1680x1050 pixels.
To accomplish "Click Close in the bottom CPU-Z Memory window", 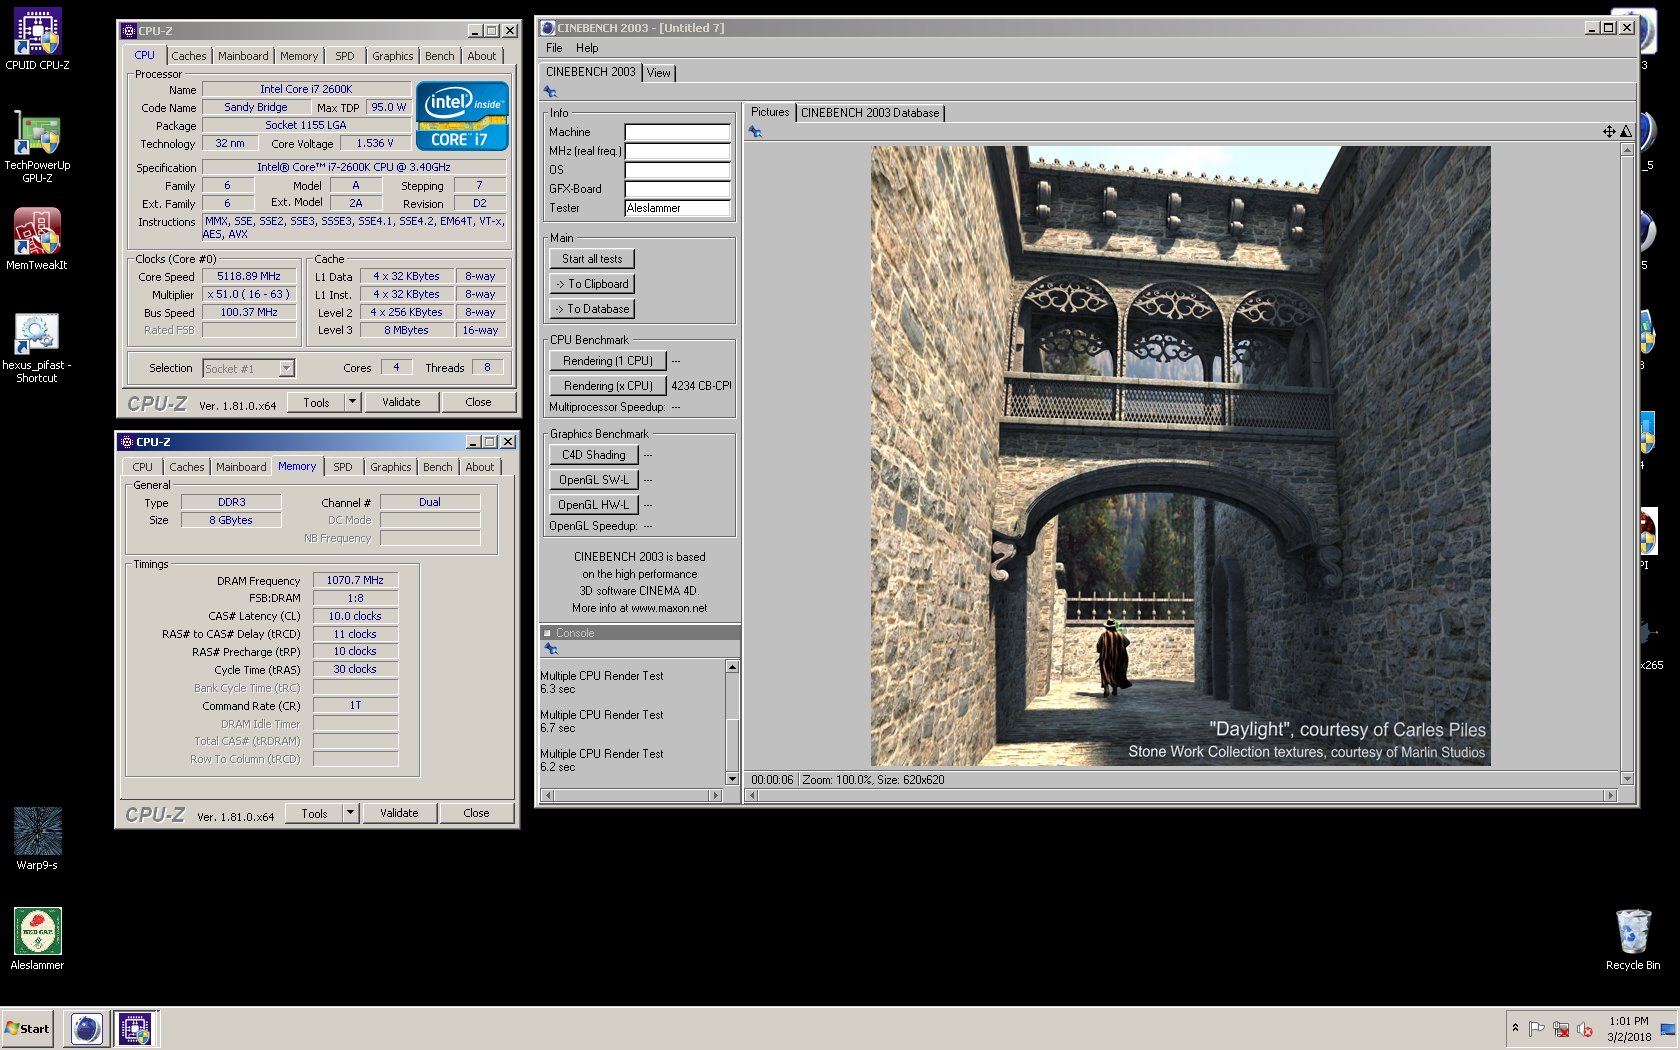I will pyautogui.click(x=476, y=813).
